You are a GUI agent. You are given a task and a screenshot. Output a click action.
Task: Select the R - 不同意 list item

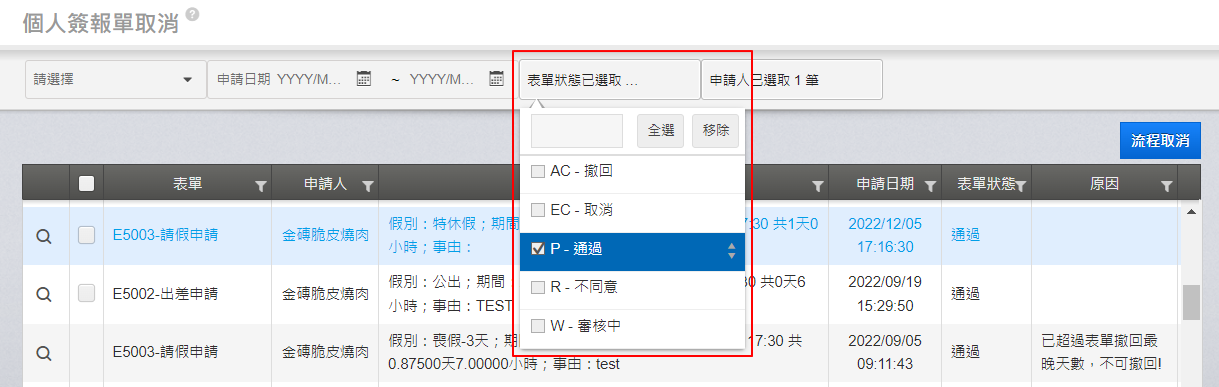point(633,288)
